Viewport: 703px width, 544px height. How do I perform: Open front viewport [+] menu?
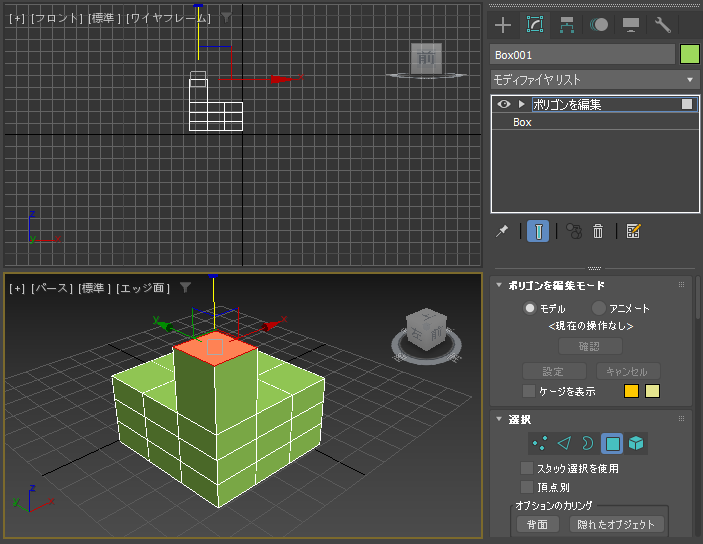coord(17,18)
